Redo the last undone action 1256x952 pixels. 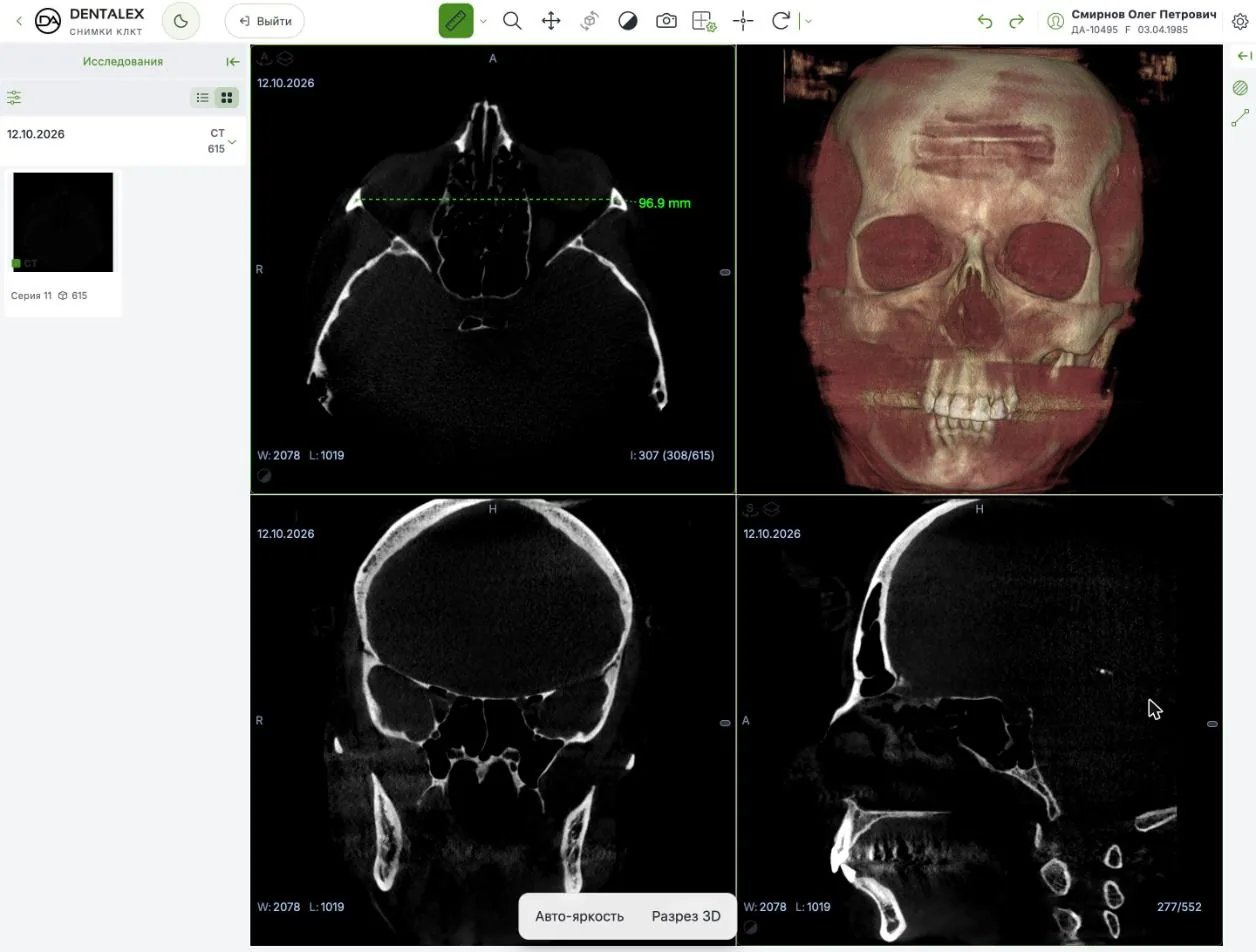1017,21
